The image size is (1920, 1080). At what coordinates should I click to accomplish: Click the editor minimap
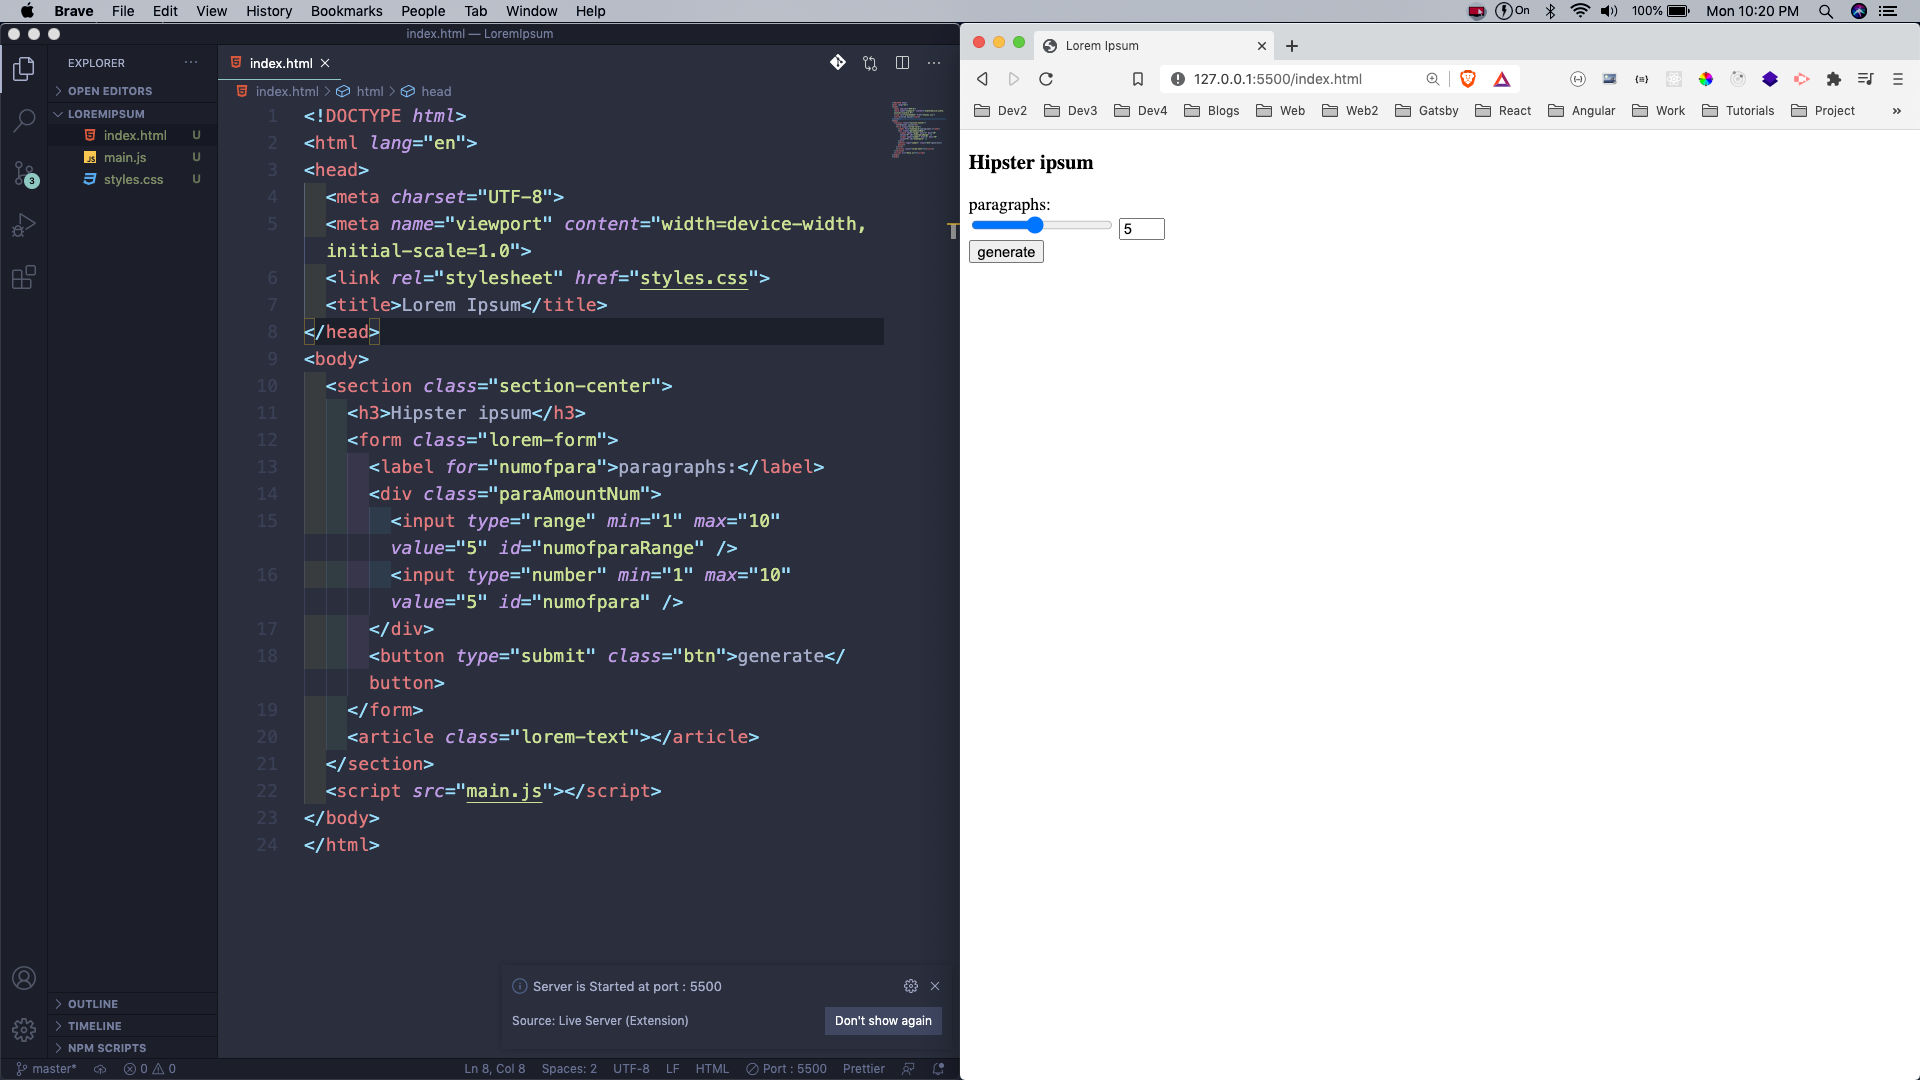917,129
